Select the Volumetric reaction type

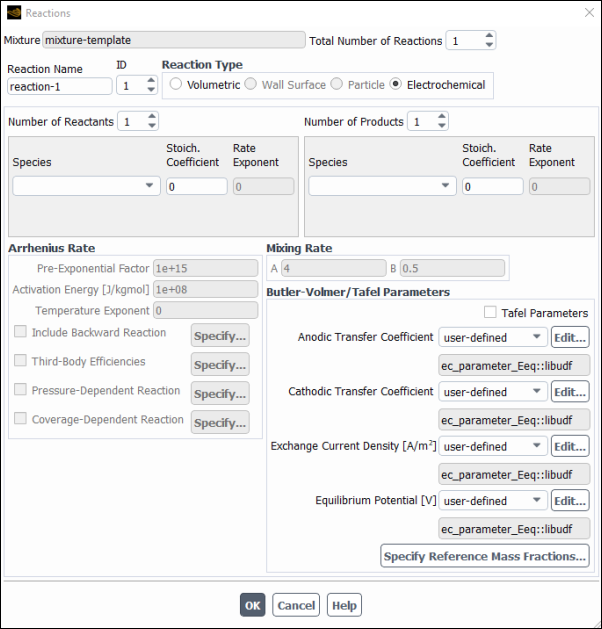(x=176, y=84)
